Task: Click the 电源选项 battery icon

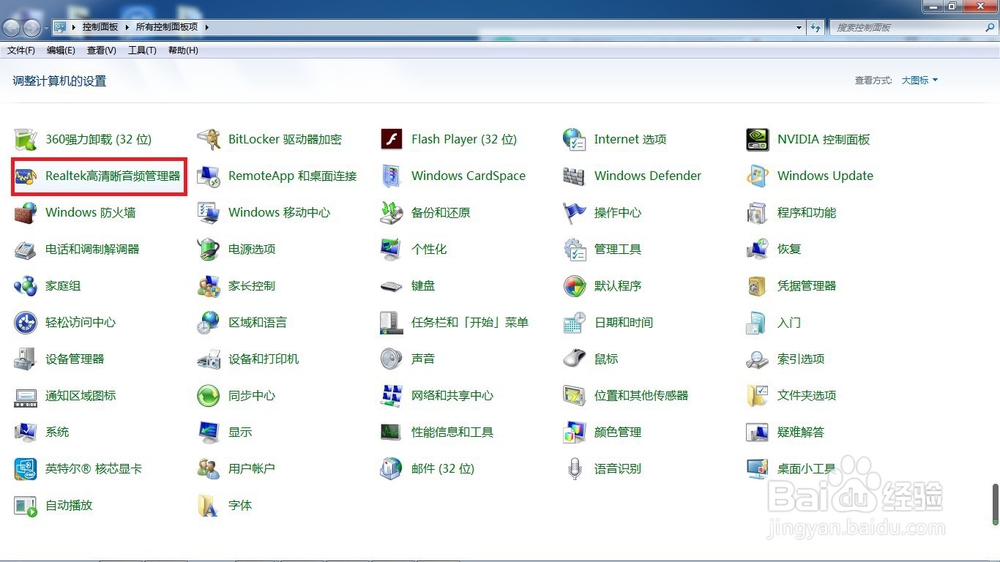Action: [209, 249]
